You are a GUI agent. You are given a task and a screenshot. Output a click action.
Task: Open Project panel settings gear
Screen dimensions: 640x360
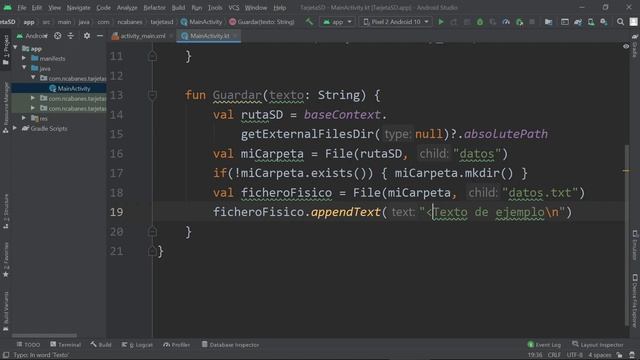pos(87,36)
